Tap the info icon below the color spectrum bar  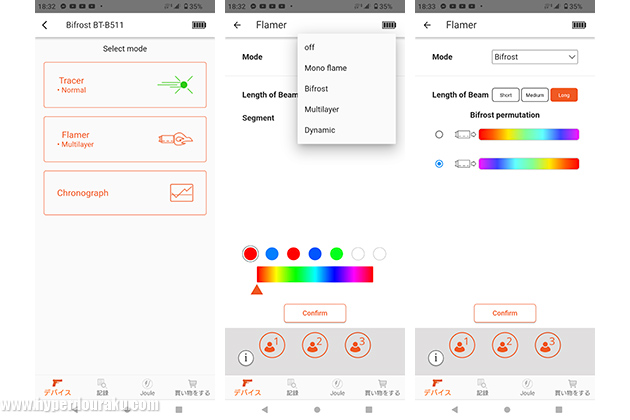(x=246, y=357)
